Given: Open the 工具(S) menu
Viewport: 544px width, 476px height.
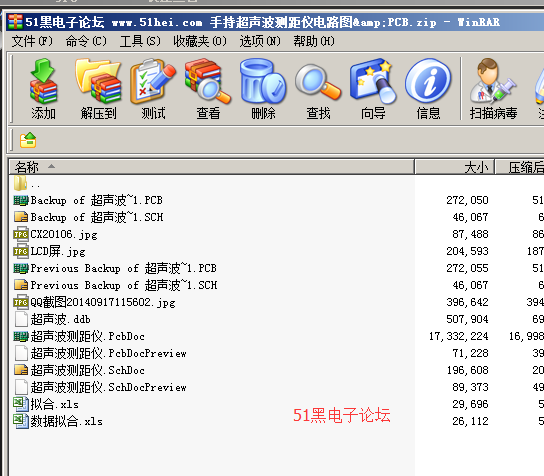Looking at the screenshot, I should pos(140,41).
